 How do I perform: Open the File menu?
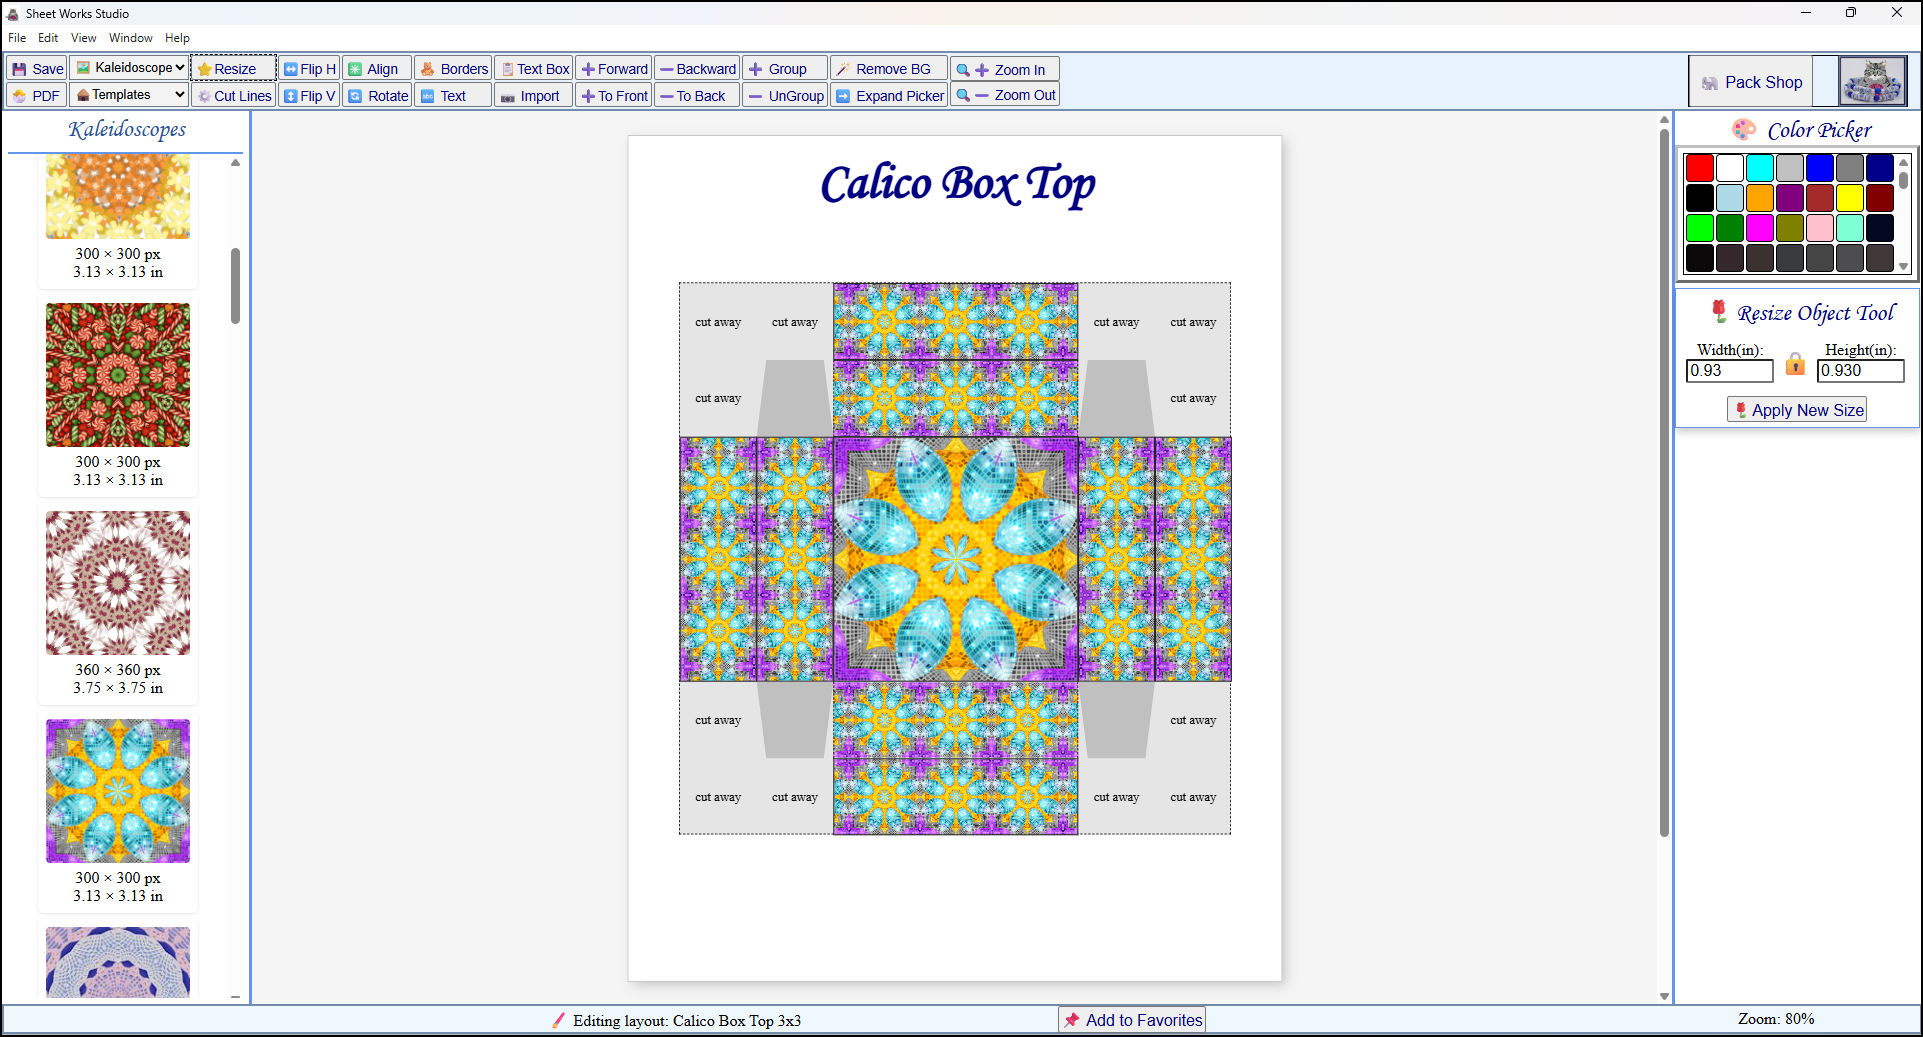(16, 37)
